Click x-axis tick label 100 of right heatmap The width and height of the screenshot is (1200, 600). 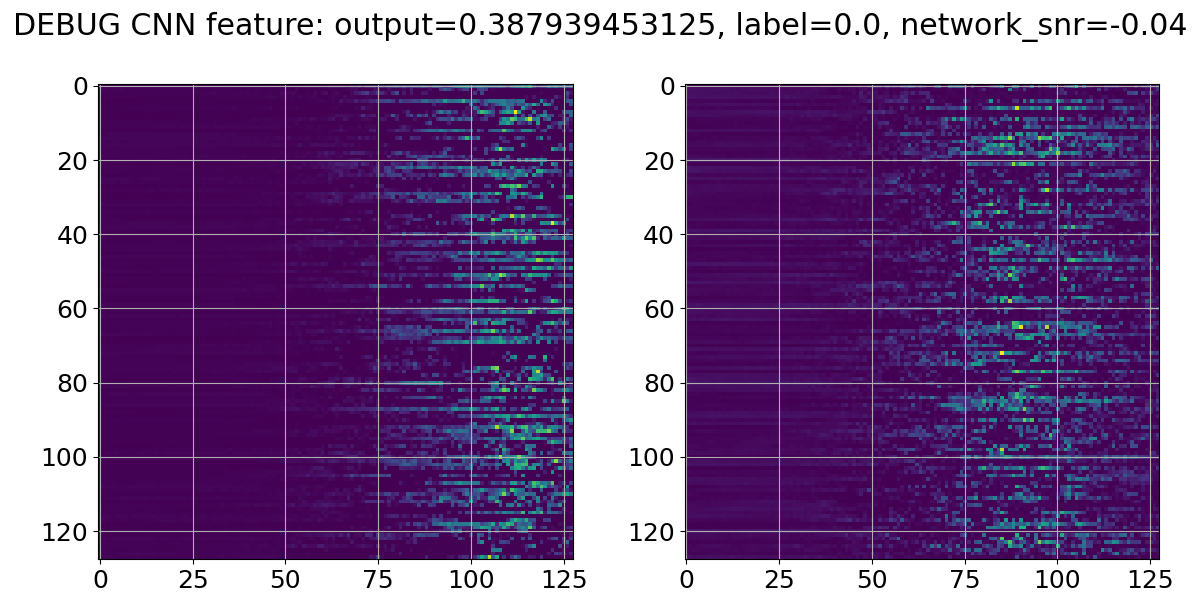pyautogui.click(x=1057, y=579)
